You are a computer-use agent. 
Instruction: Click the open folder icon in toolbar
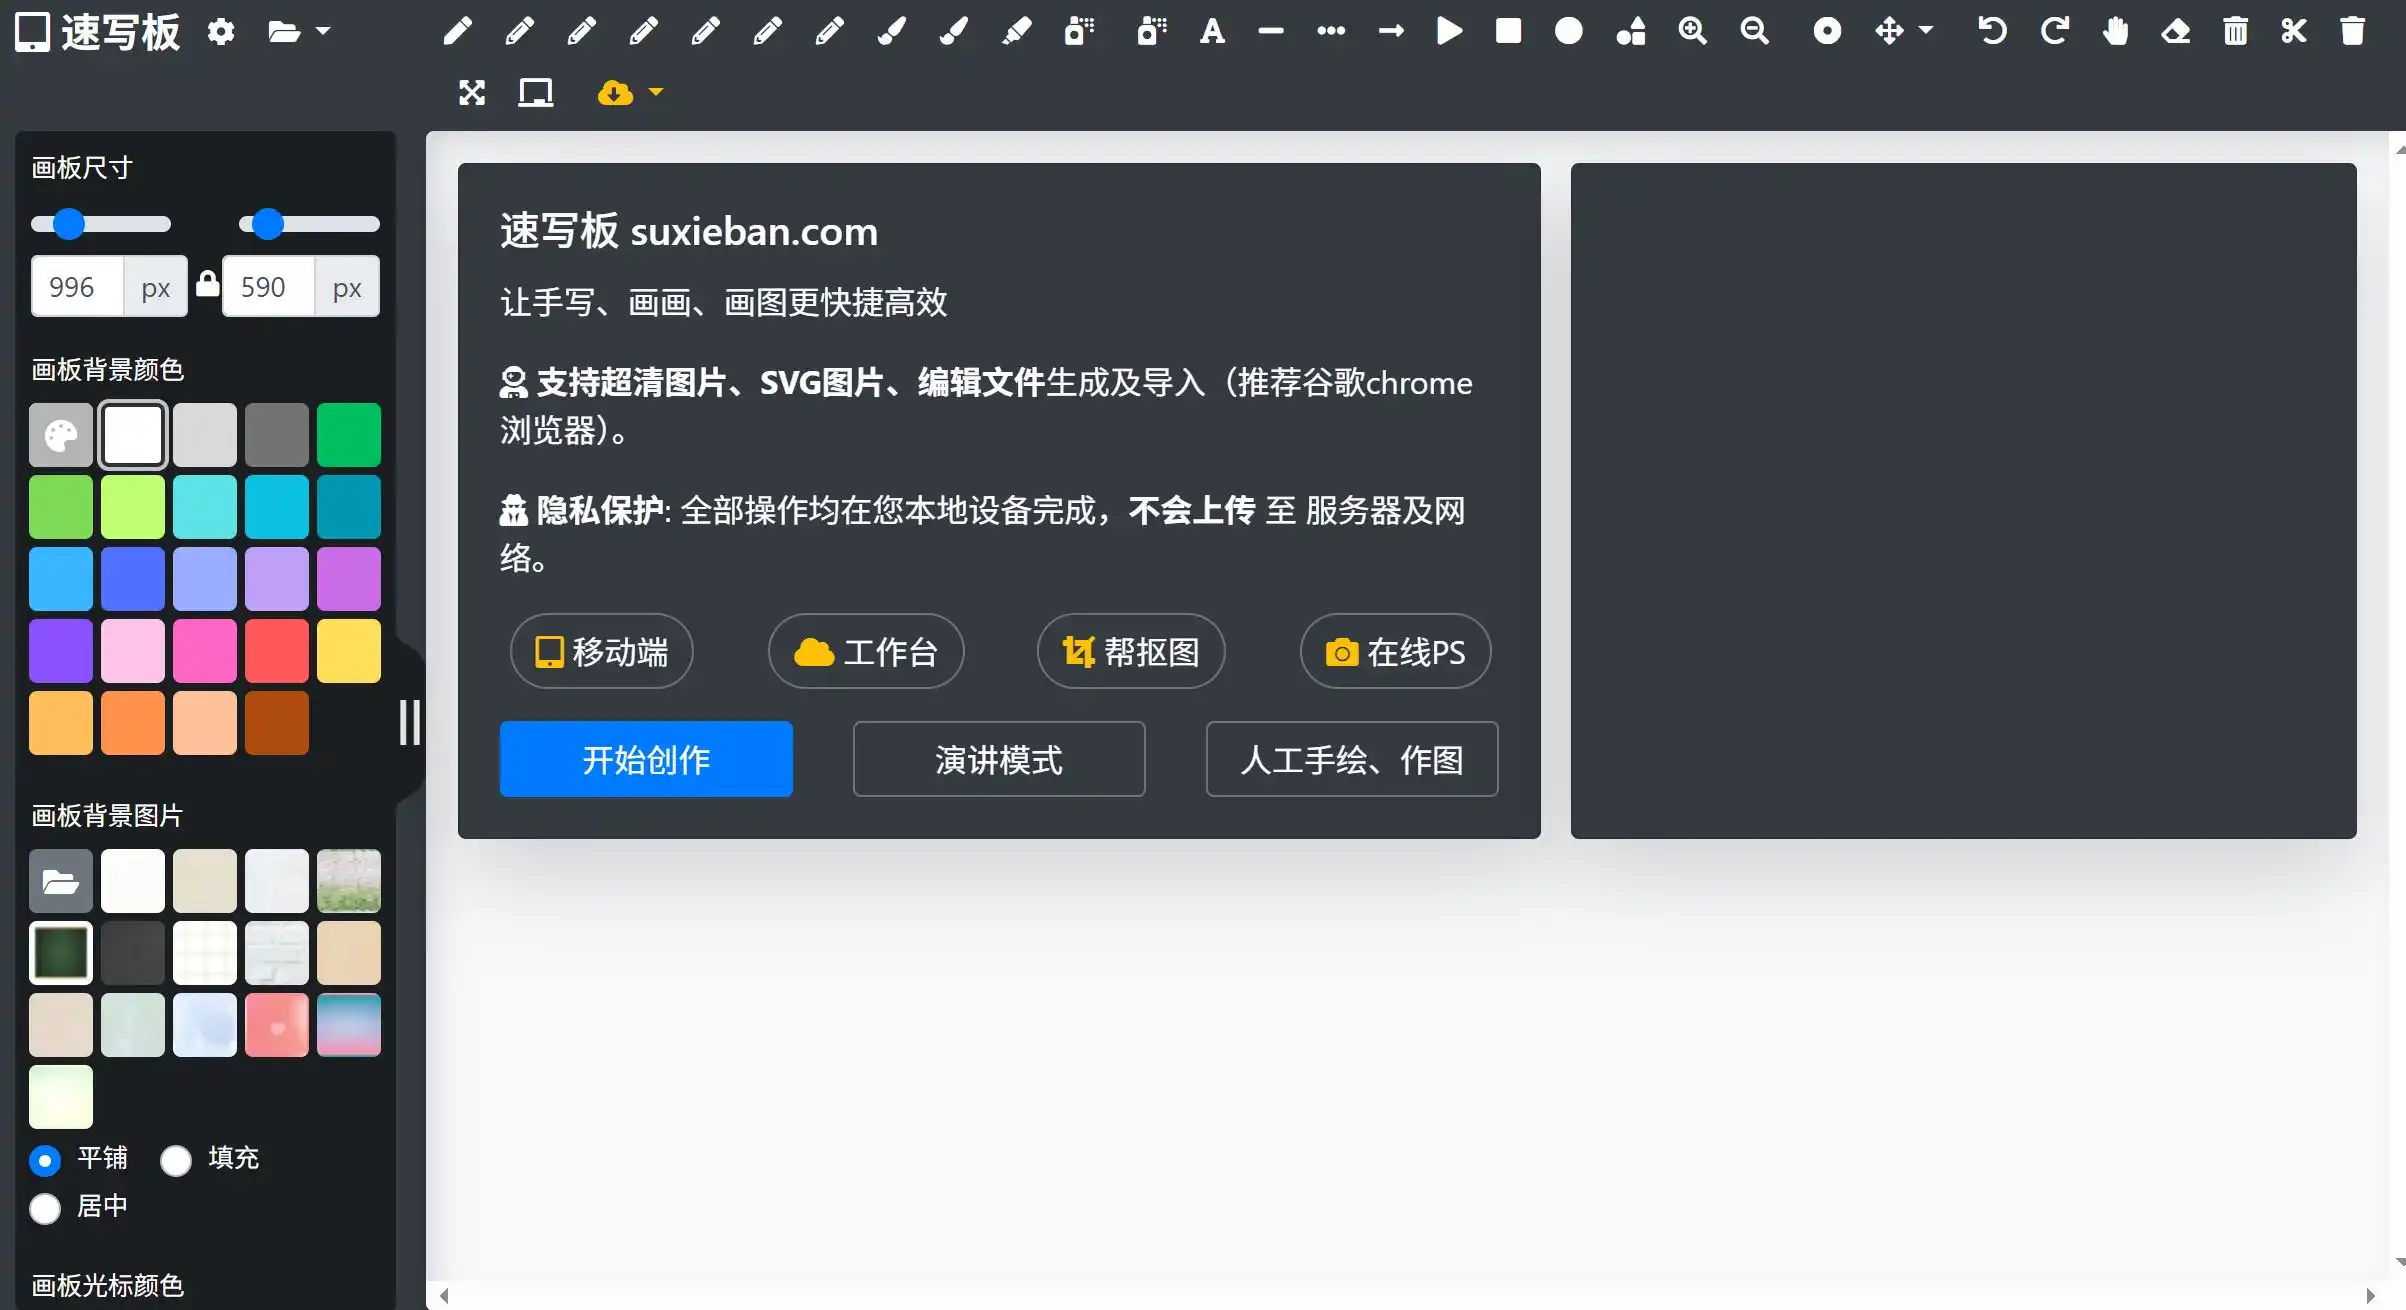tap(284, 31)
